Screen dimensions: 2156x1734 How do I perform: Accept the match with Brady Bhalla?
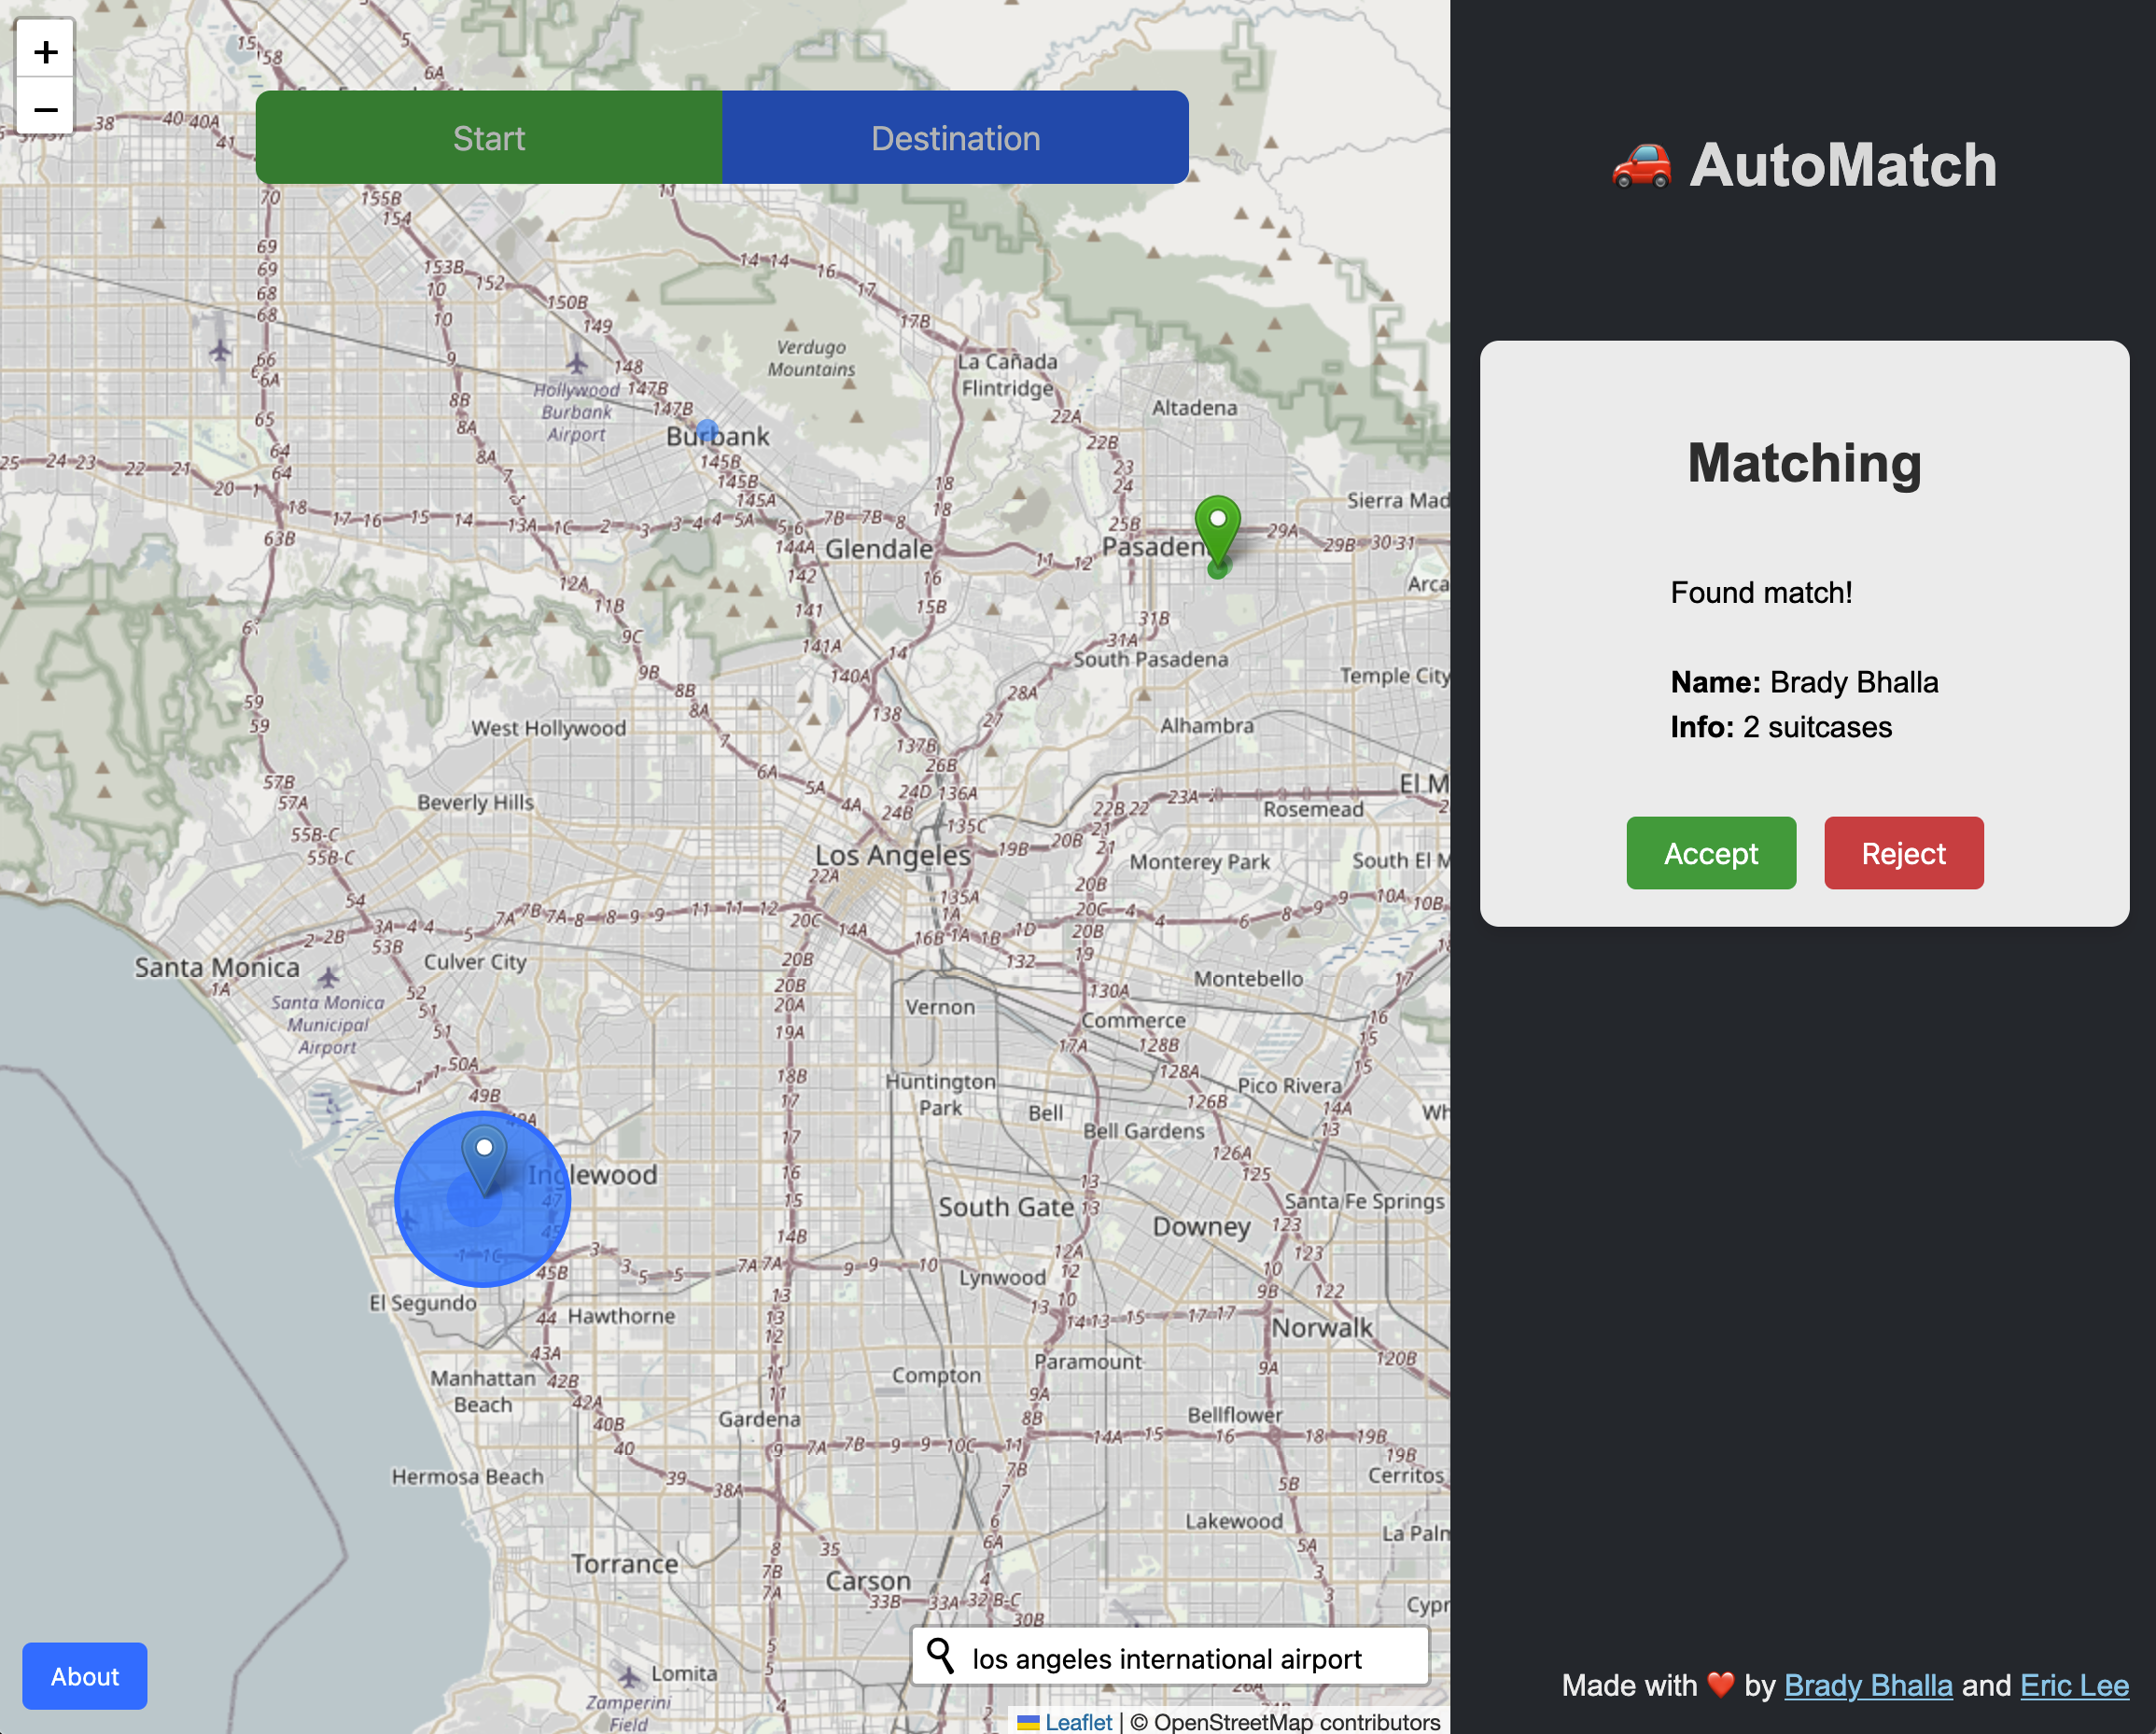[x=1710, y=853]
